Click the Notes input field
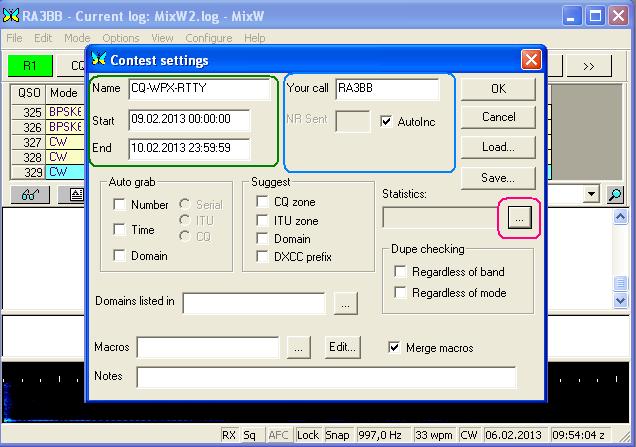Viewport: 636px width, 447px height. point(326,377)
